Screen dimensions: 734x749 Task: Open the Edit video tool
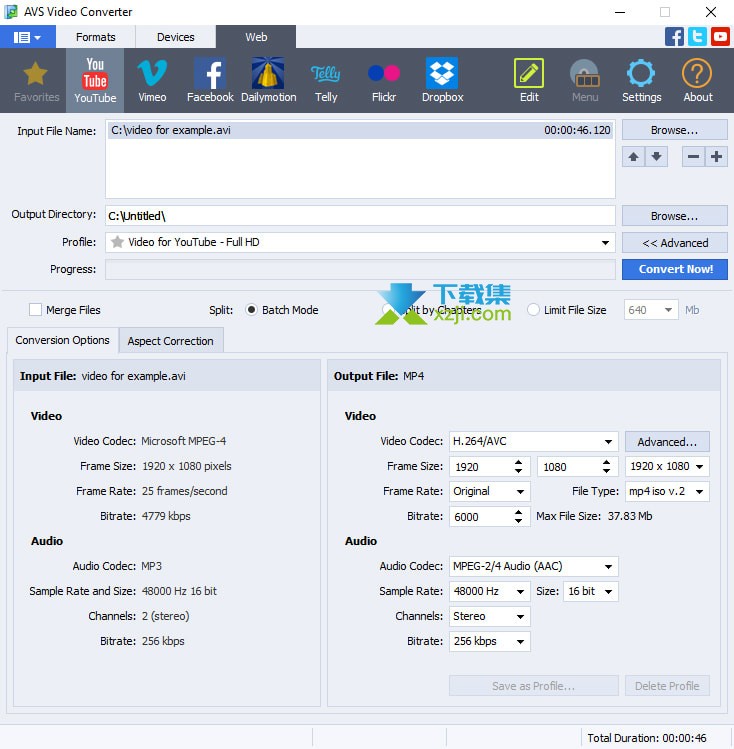(x=529, y=81)
